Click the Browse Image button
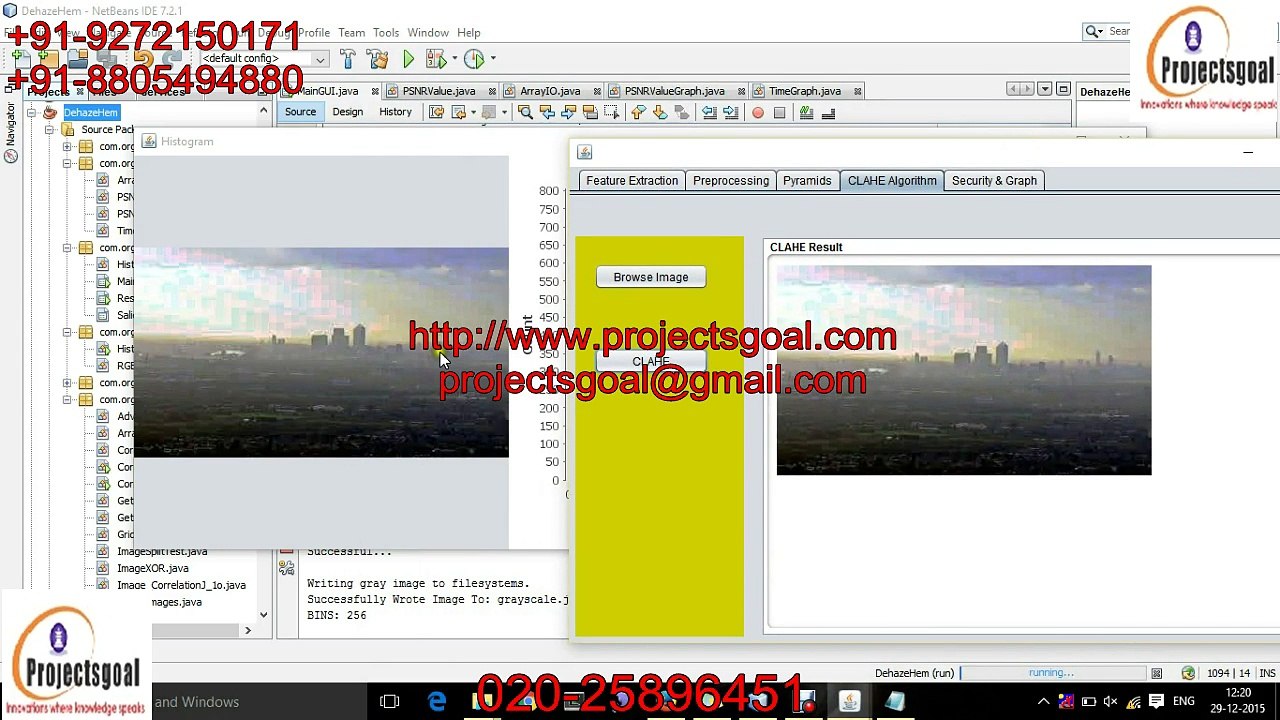 coord(651,277)
